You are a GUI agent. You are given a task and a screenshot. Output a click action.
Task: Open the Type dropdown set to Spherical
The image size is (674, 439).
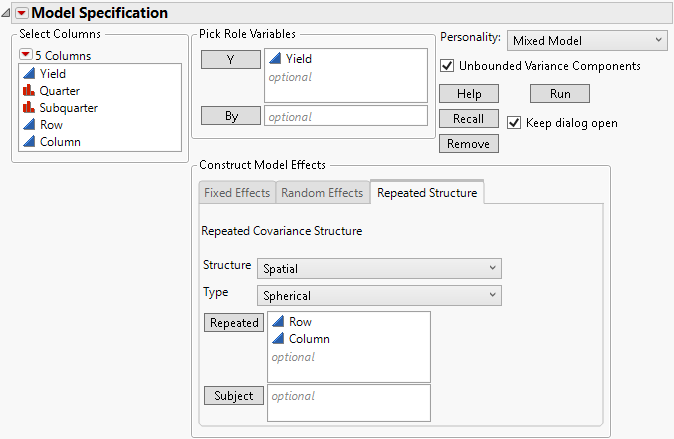(x=379, y=296)
